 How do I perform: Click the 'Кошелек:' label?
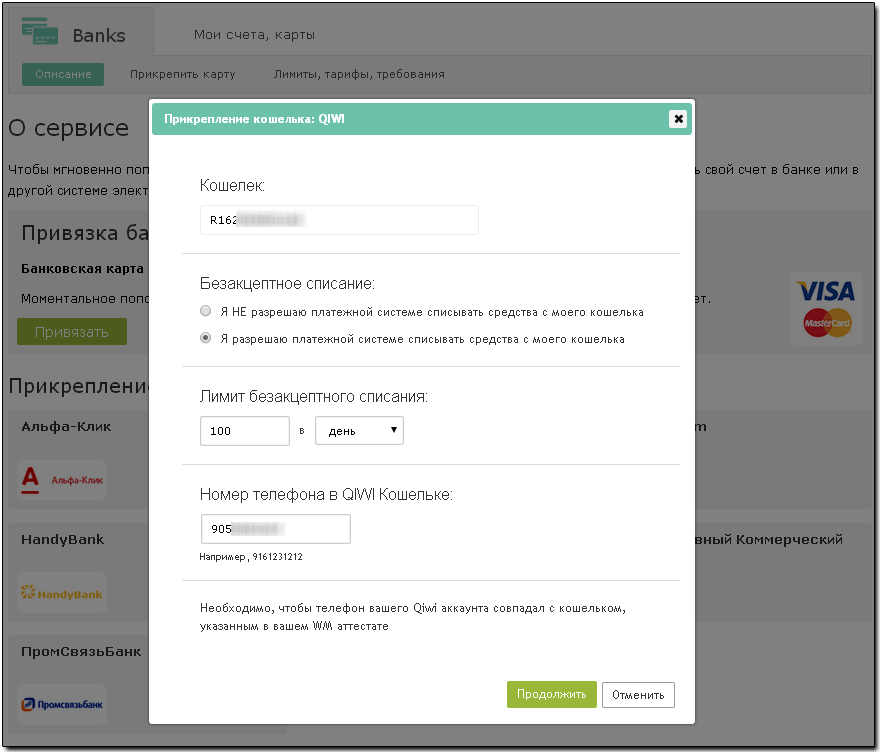click(232, 186)
